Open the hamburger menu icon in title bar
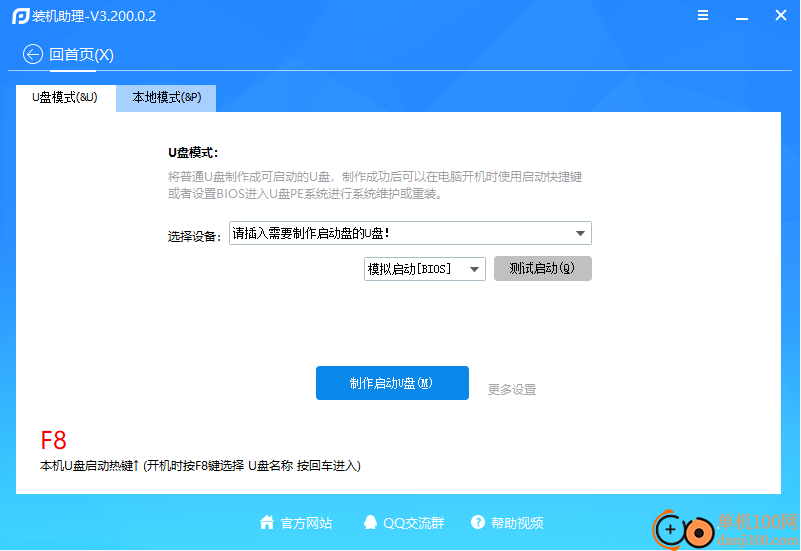 703,15
